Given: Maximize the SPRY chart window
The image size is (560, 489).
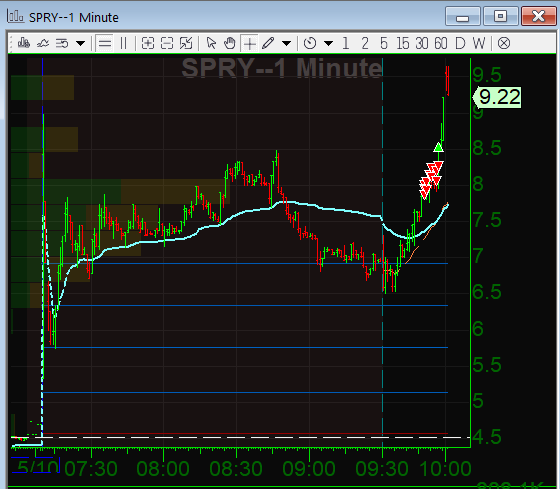Looking at the screenshot, I should click(x=500, y=16).
